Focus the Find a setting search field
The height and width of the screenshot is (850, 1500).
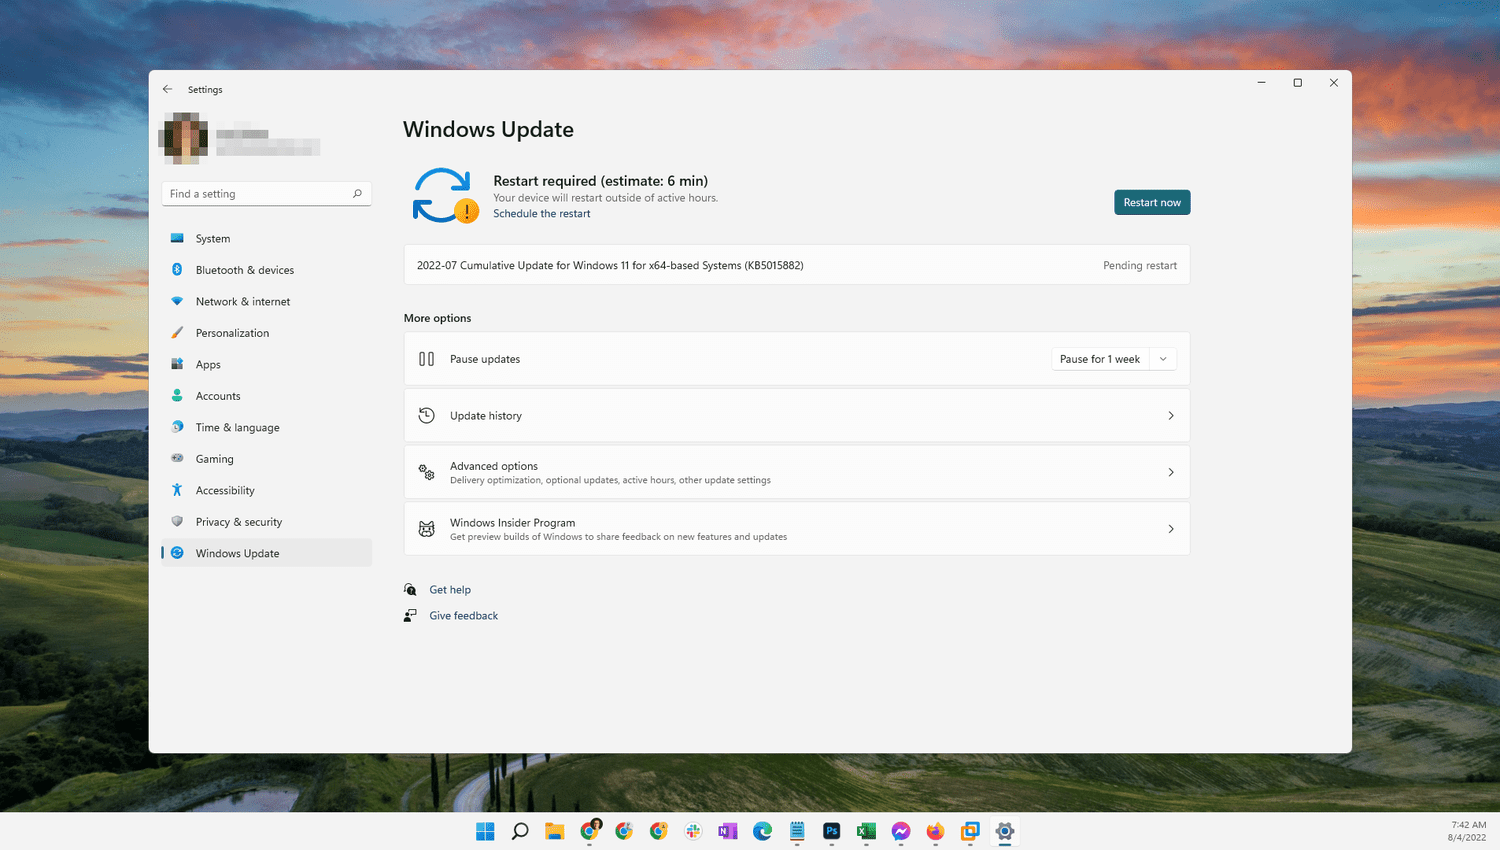266,194
